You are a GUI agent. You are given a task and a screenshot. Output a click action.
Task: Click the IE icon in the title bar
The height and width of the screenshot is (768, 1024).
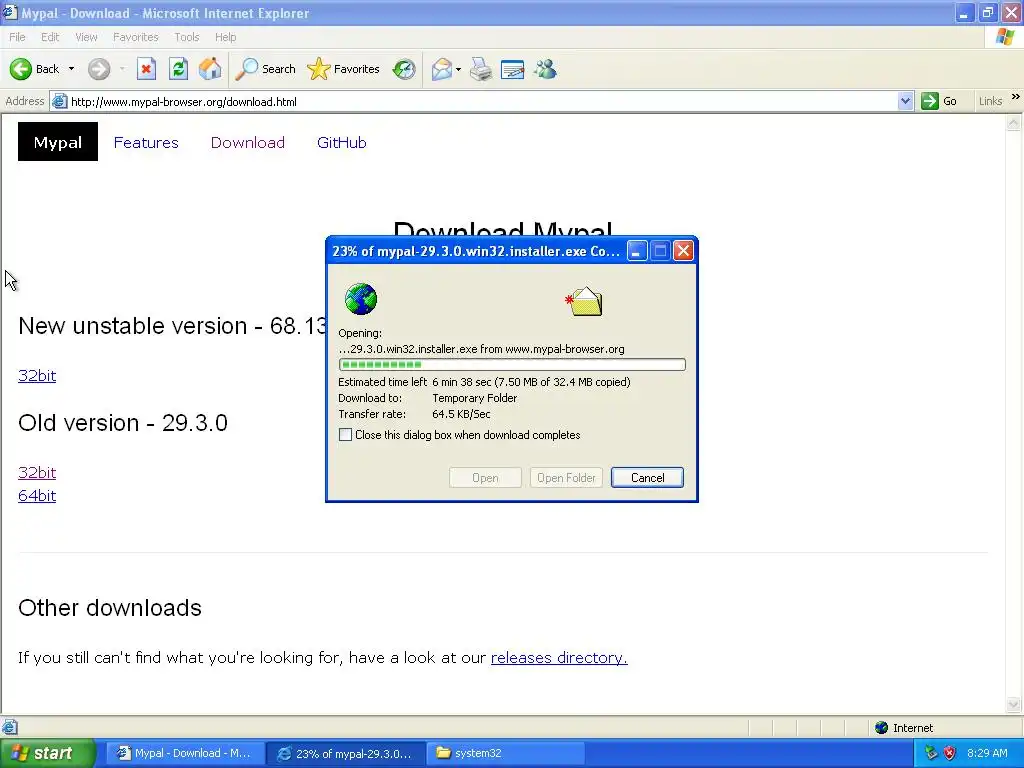point(10,12)
